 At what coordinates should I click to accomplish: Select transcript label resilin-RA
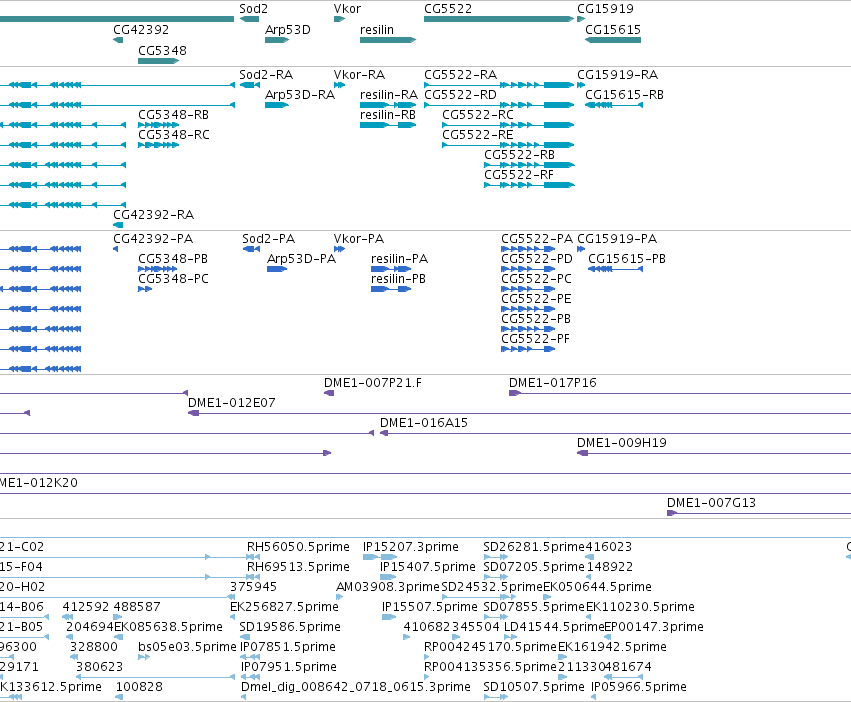[389, 95]
